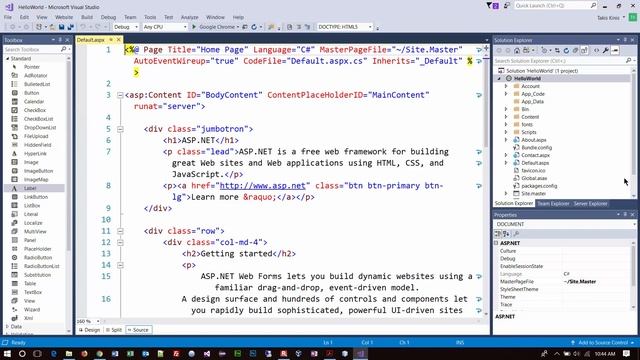Click the View Code icon in Solution Explorer
Viewport: 640px width, 360px height.
(596, 51)
